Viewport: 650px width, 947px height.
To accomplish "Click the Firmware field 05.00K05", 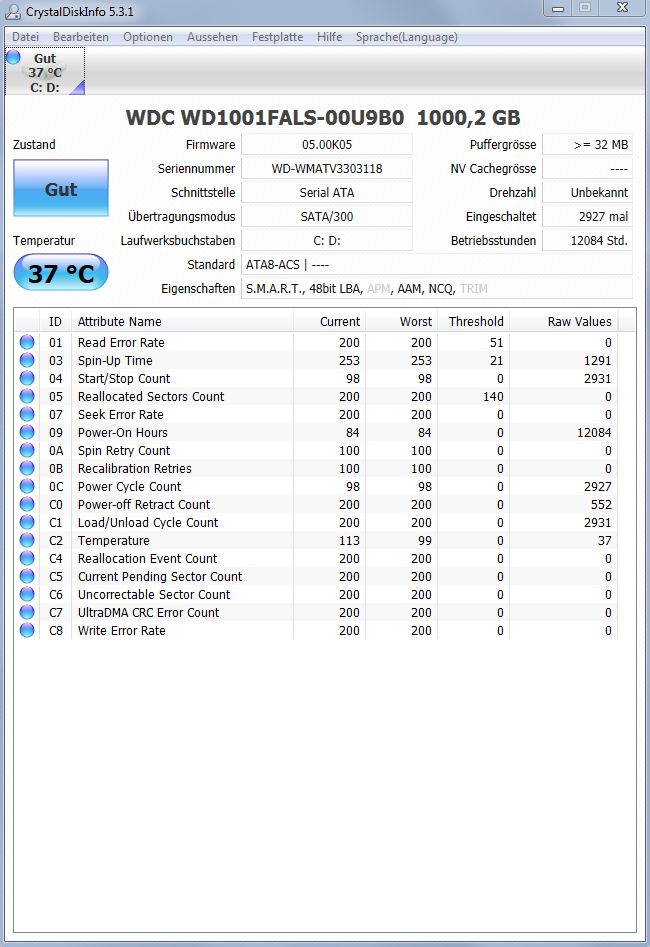I will click(x=327, y=144).
